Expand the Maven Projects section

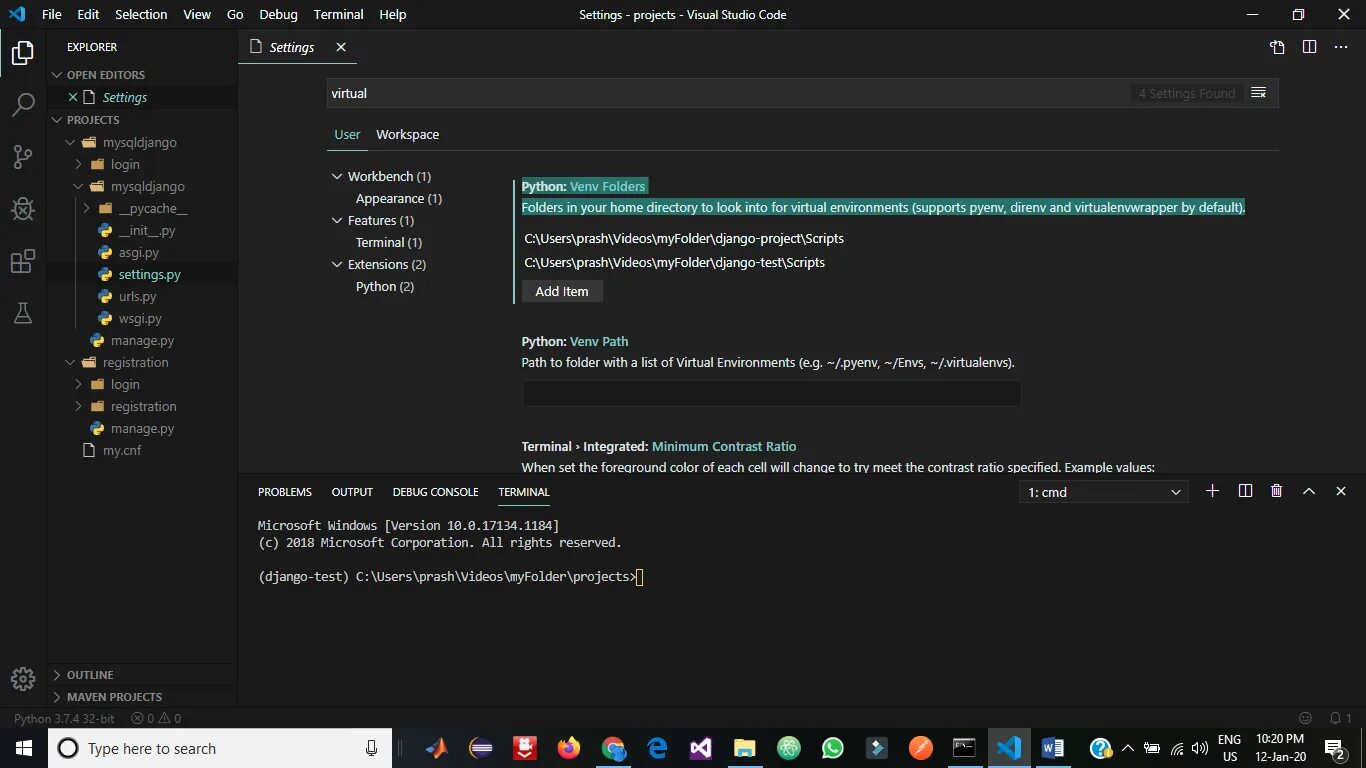pyautogui.click(x=57, y=697)
